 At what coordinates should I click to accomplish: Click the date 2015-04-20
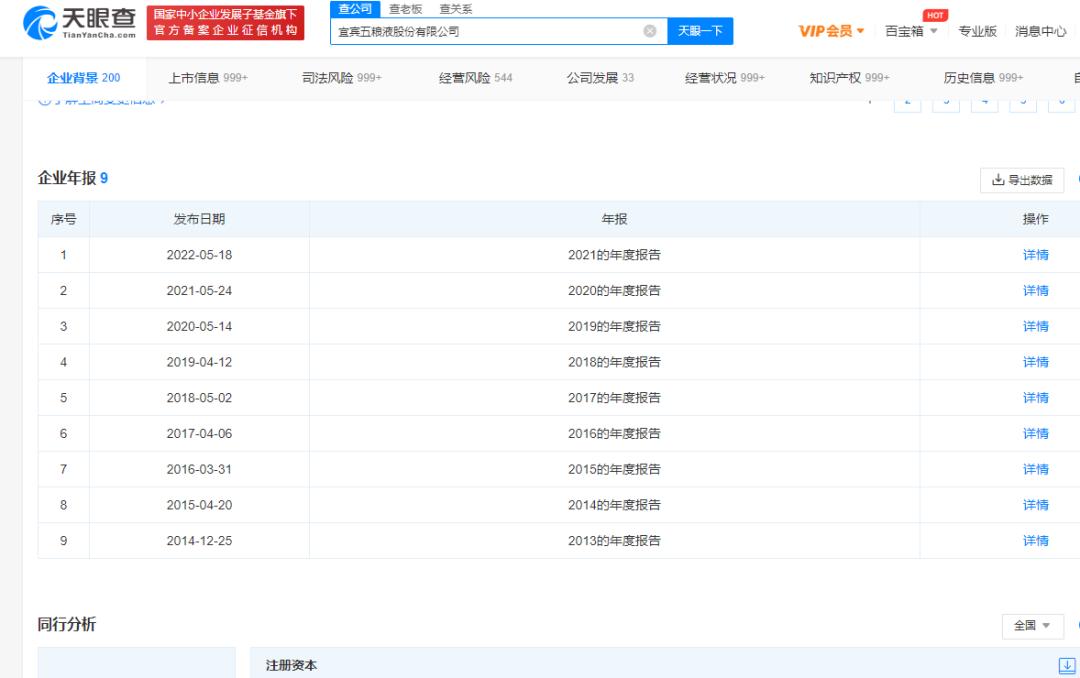[199, 505]
